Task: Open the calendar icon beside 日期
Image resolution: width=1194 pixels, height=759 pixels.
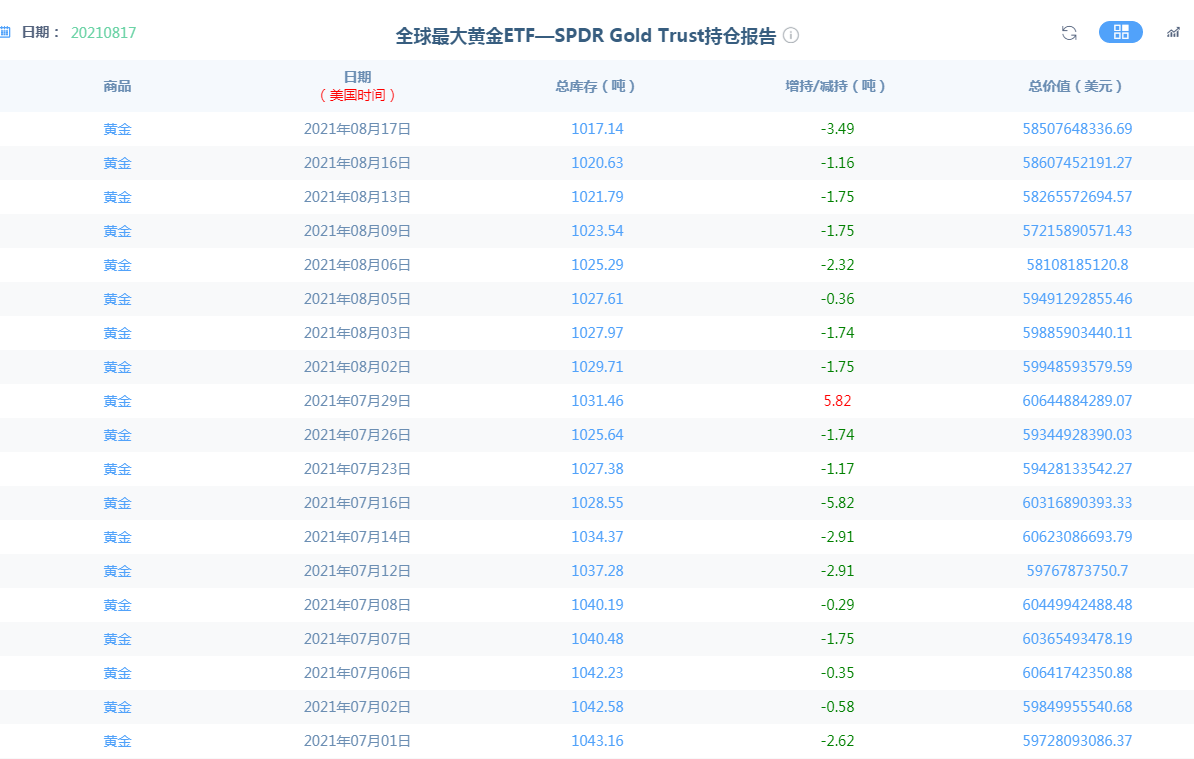Action: [x=5, y=32]
